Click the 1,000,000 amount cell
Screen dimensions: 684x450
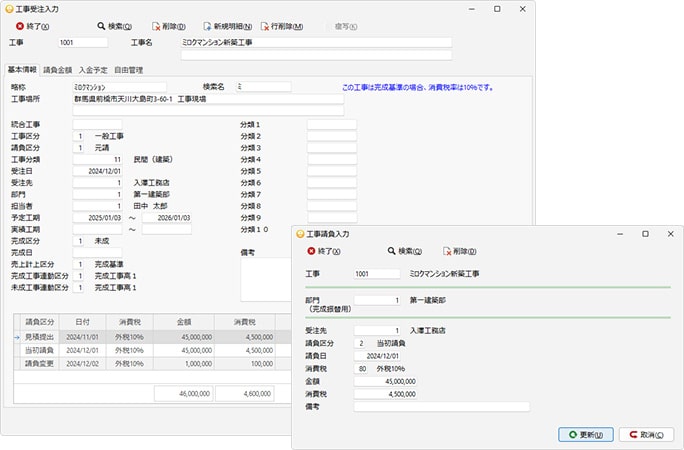[x=184, y=364]
